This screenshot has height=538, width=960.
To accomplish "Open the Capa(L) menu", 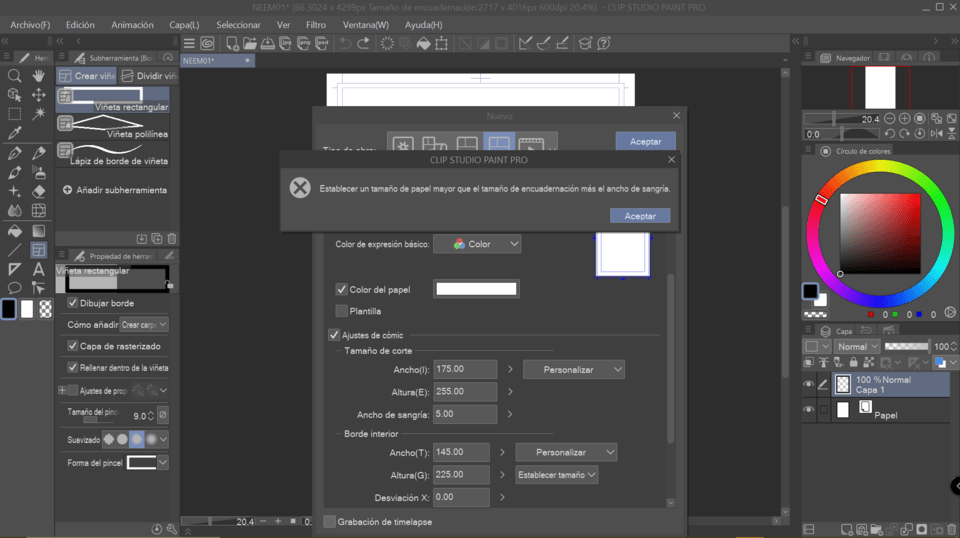I will [x=184, y=24].
